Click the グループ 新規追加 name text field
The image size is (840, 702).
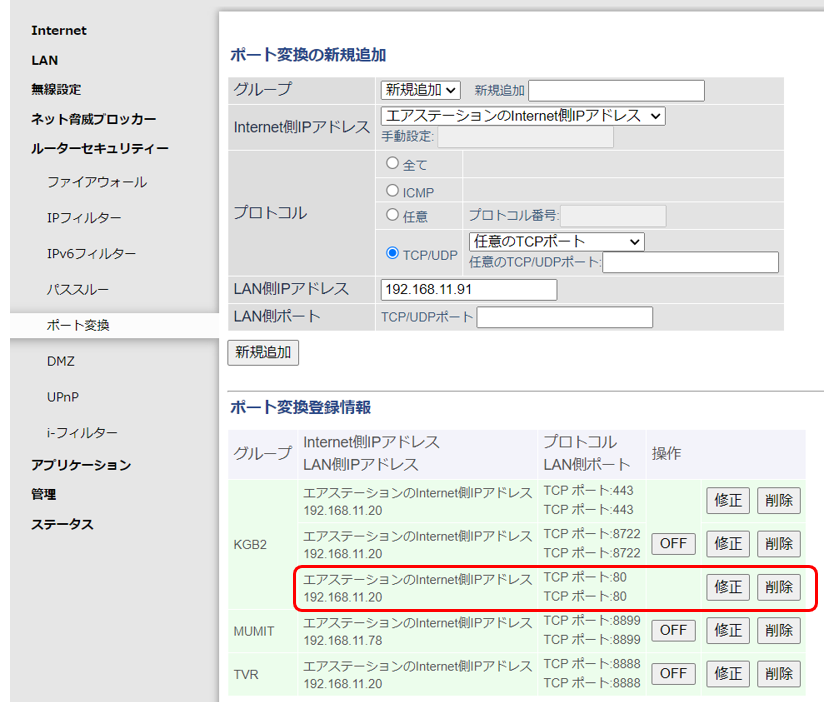point(616,90)
